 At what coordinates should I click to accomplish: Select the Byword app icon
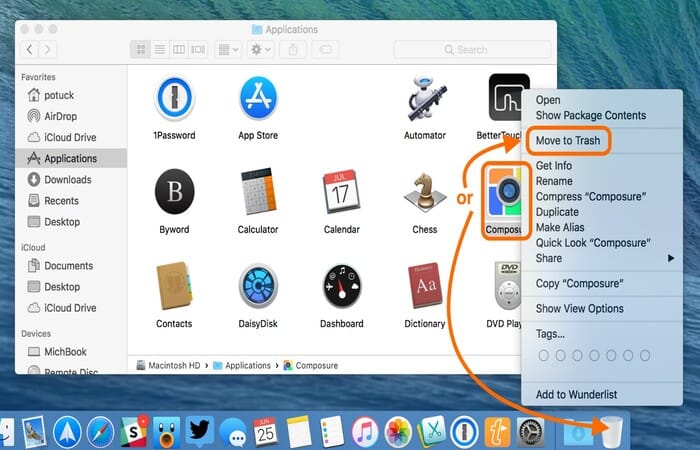pyautogui.click(x=174, y=192)
